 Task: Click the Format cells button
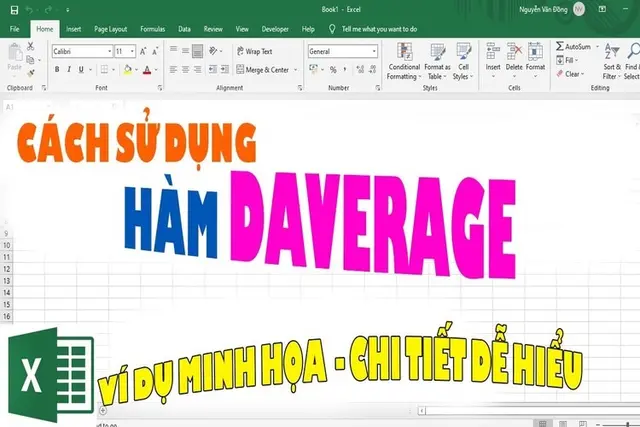[535, 60]
